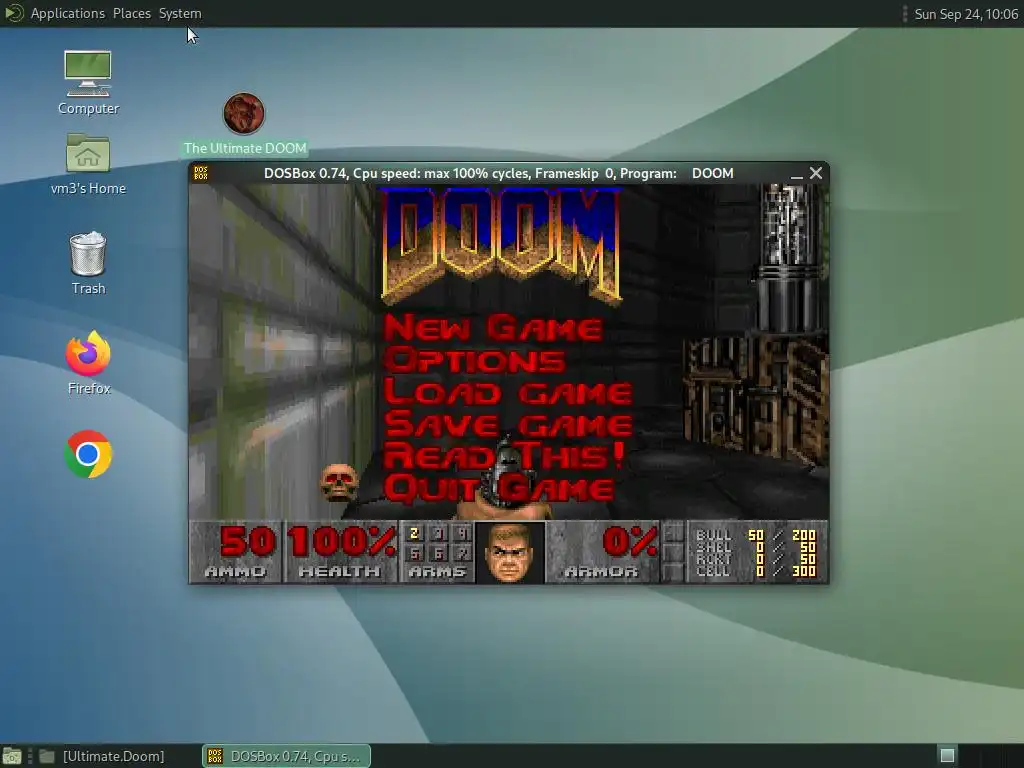Viewport: 1024px width, 768px height.
Task: Open the Places menu
Action: tap(131, 13)
